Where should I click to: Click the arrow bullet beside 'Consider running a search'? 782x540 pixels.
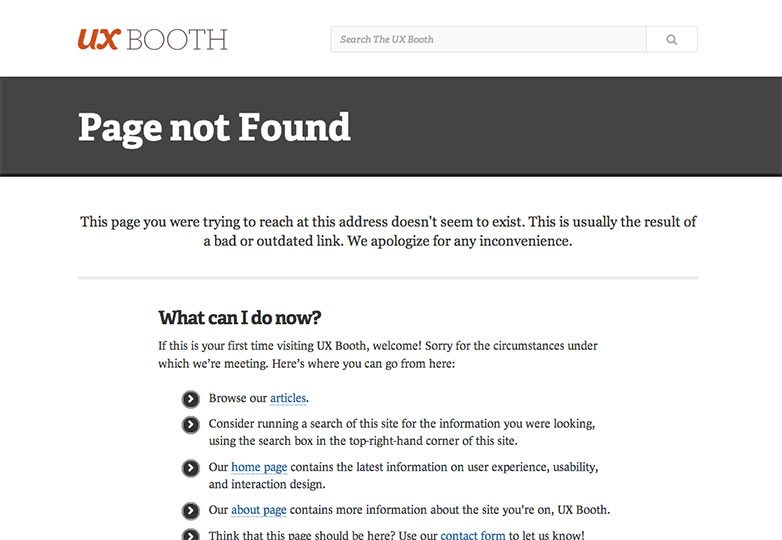[x=190, y=425]
